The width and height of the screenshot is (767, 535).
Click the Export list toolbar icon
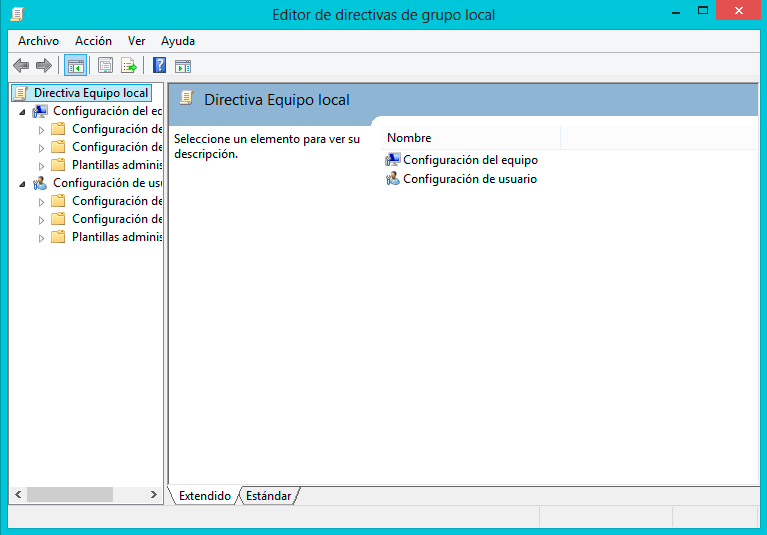[x=129, y=66]
